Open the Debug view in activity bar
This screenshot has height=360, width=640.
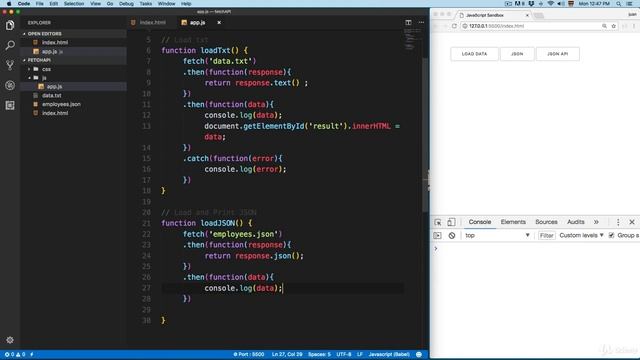click(x=10, y=85)
